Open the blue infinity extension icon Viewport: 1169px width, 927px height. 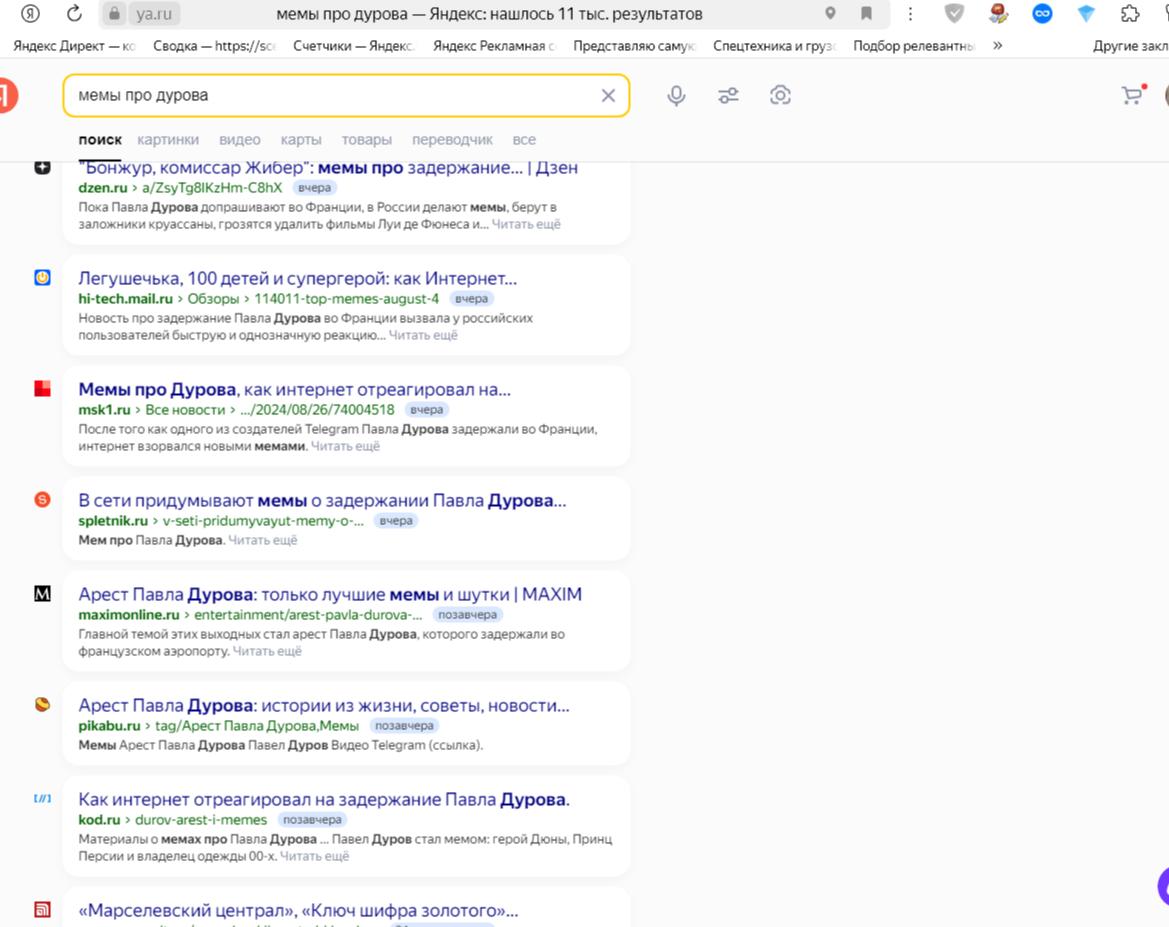coord(1042,13)
